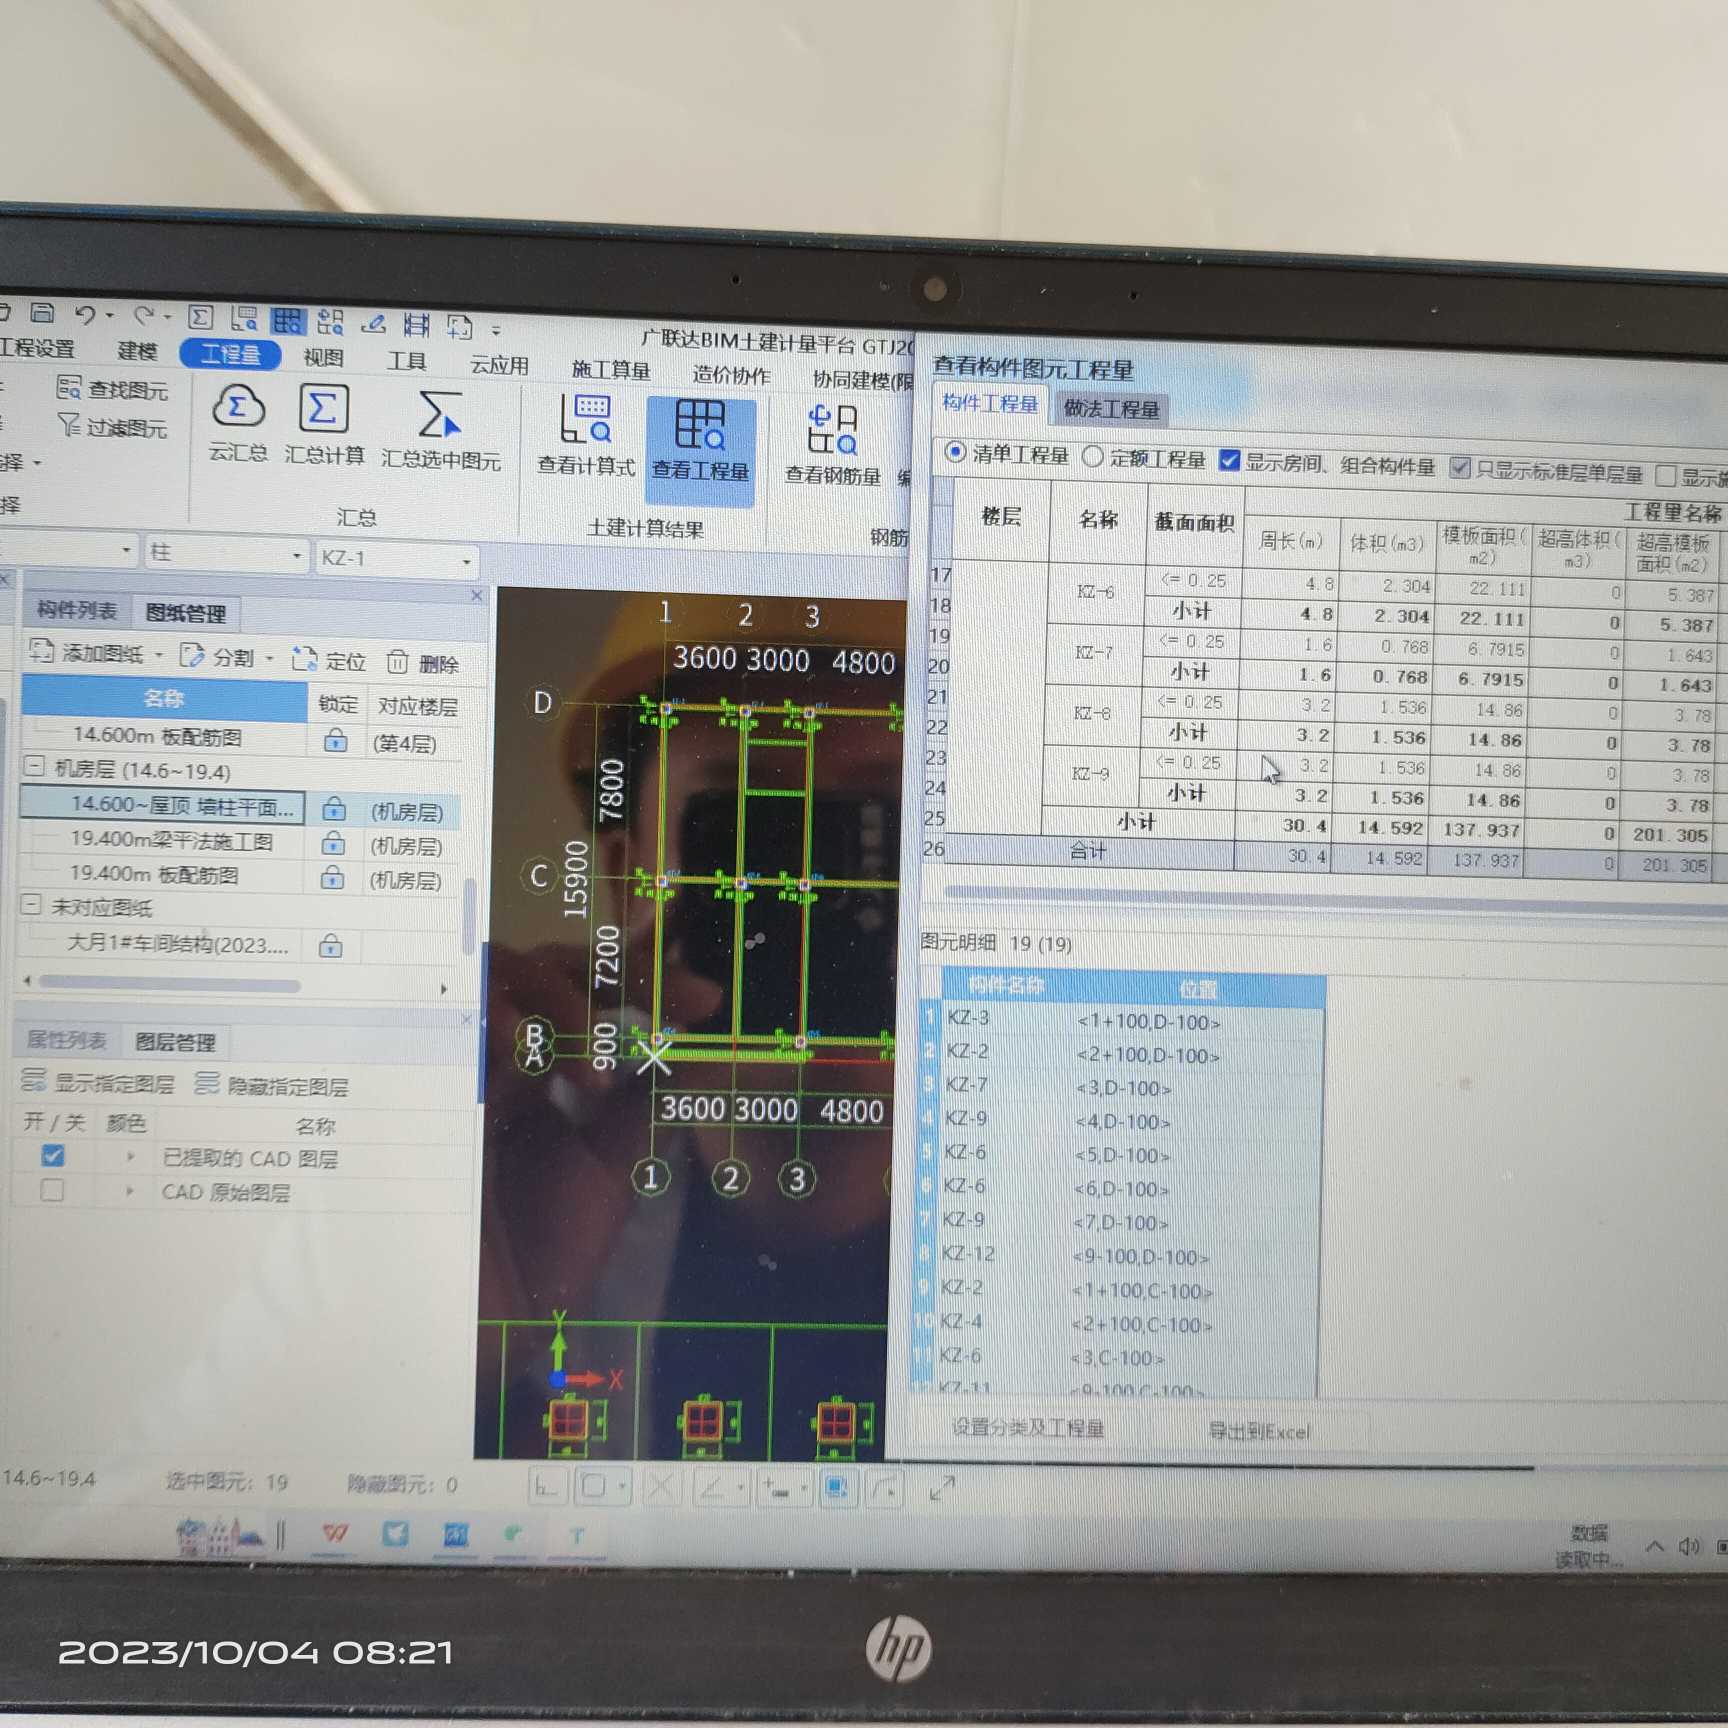Toggle 显示房间、组合构件量 checkbox

[x=1230, y=460]
